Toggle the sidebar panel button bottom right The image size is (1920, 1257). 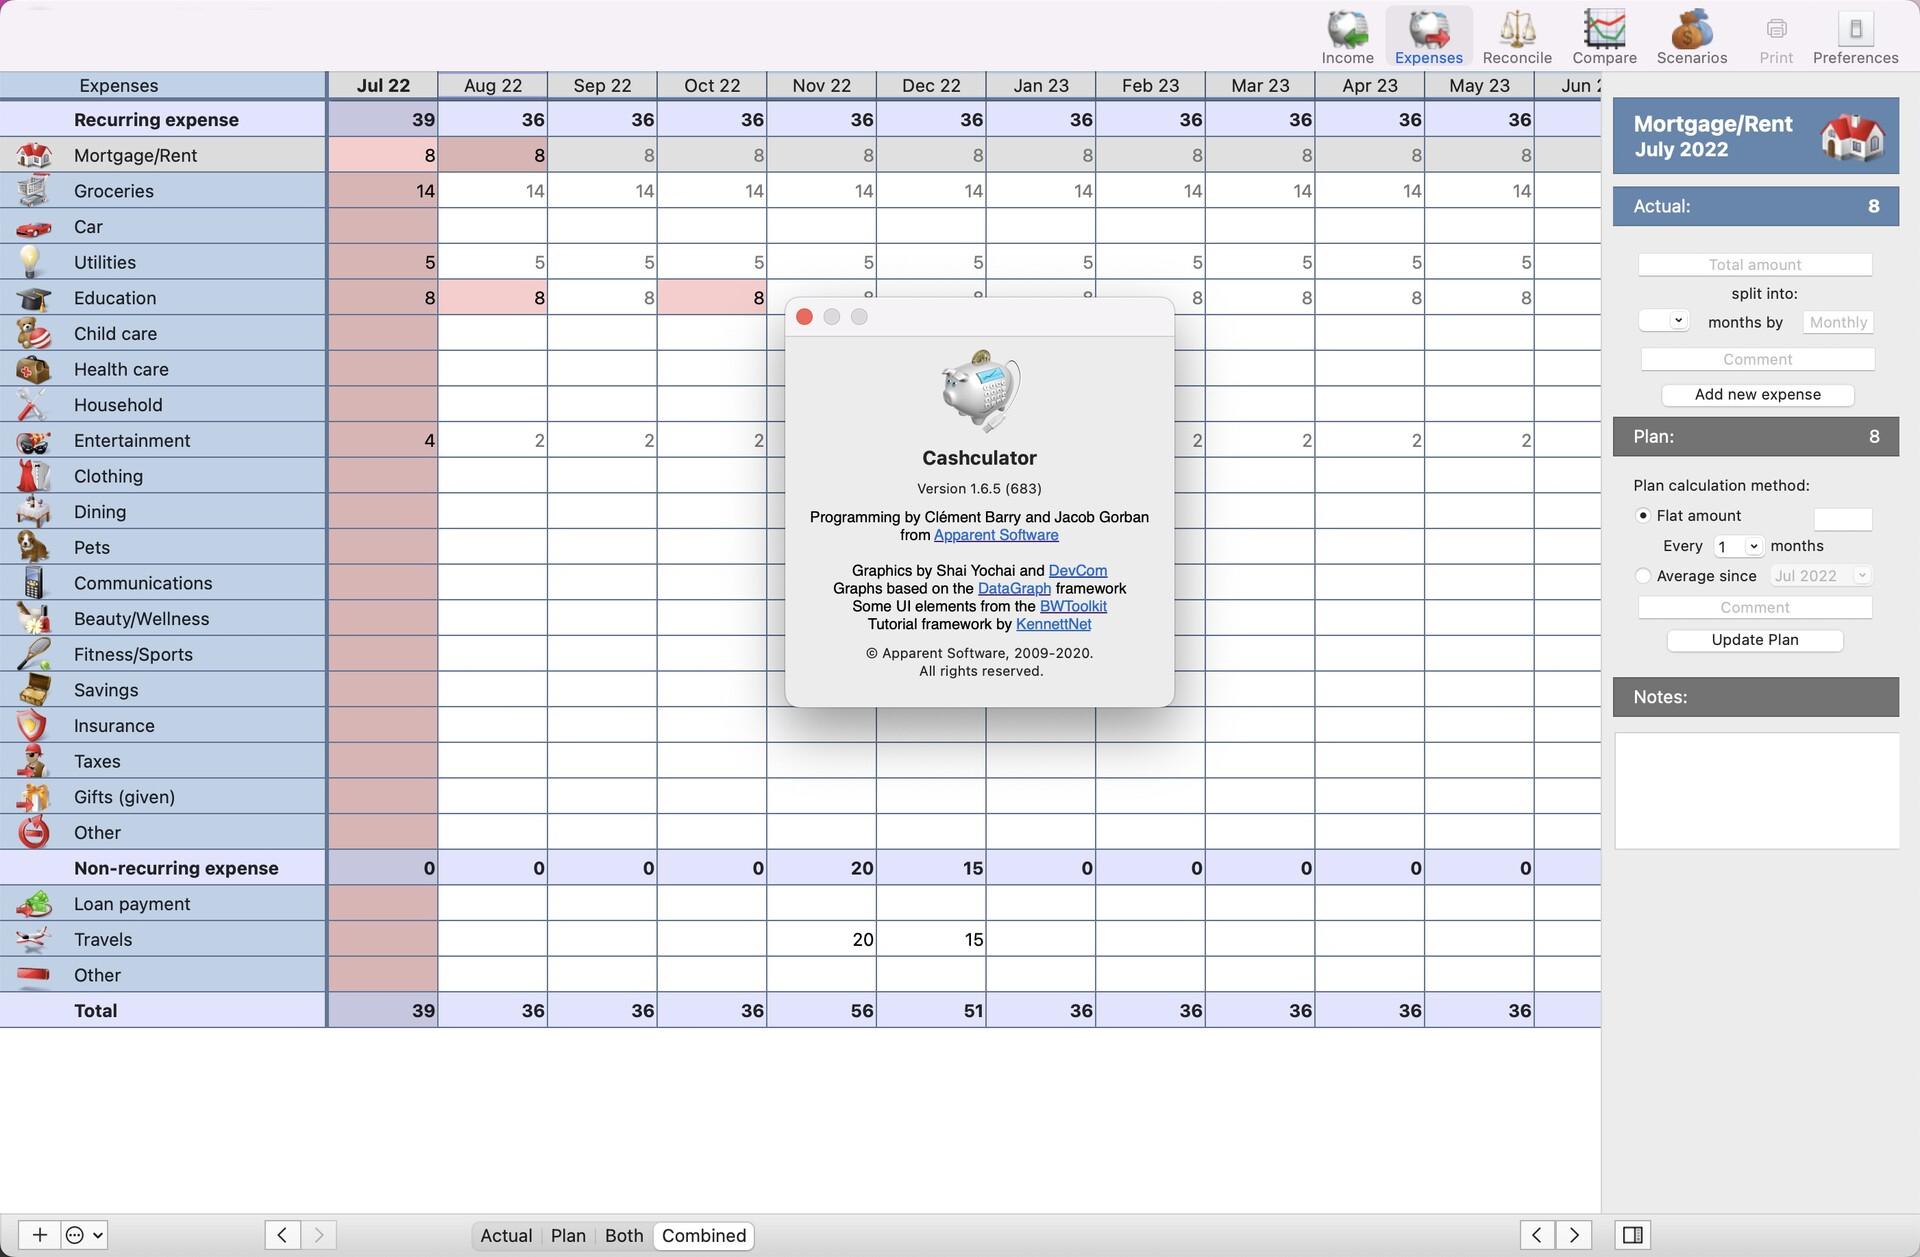point(1633,1235)
